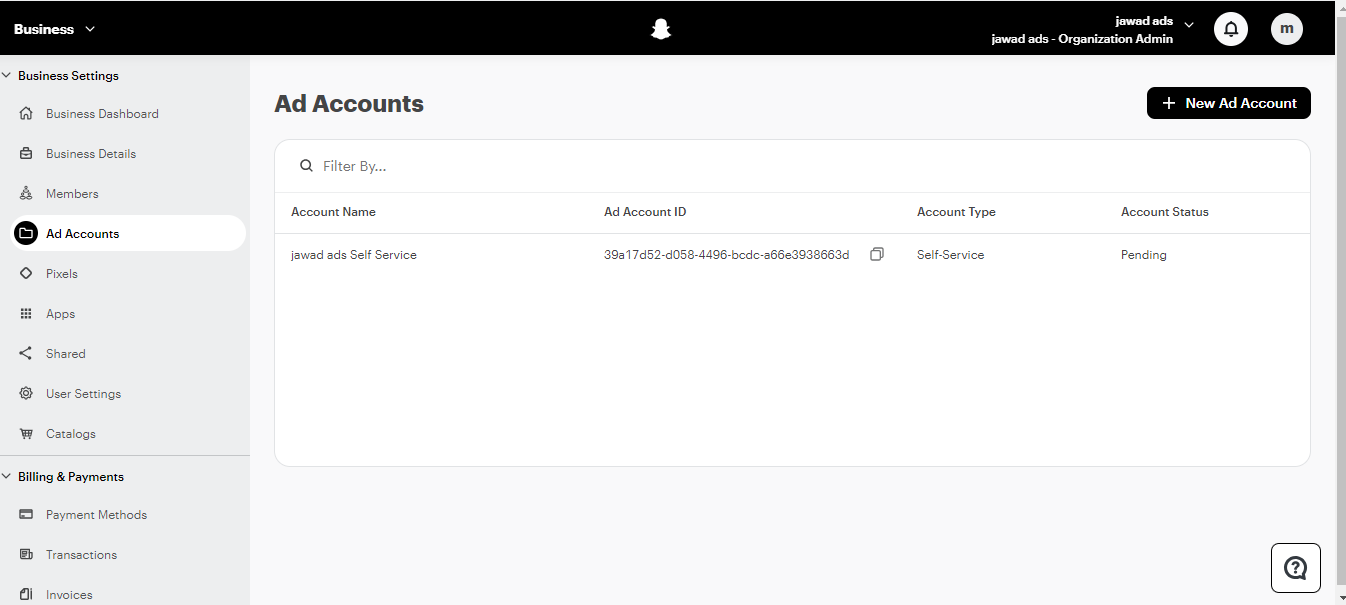This screenshot has height=605, width=1346.
Task: Click the Catalogs cart icon
Action: tap(27, 434)
